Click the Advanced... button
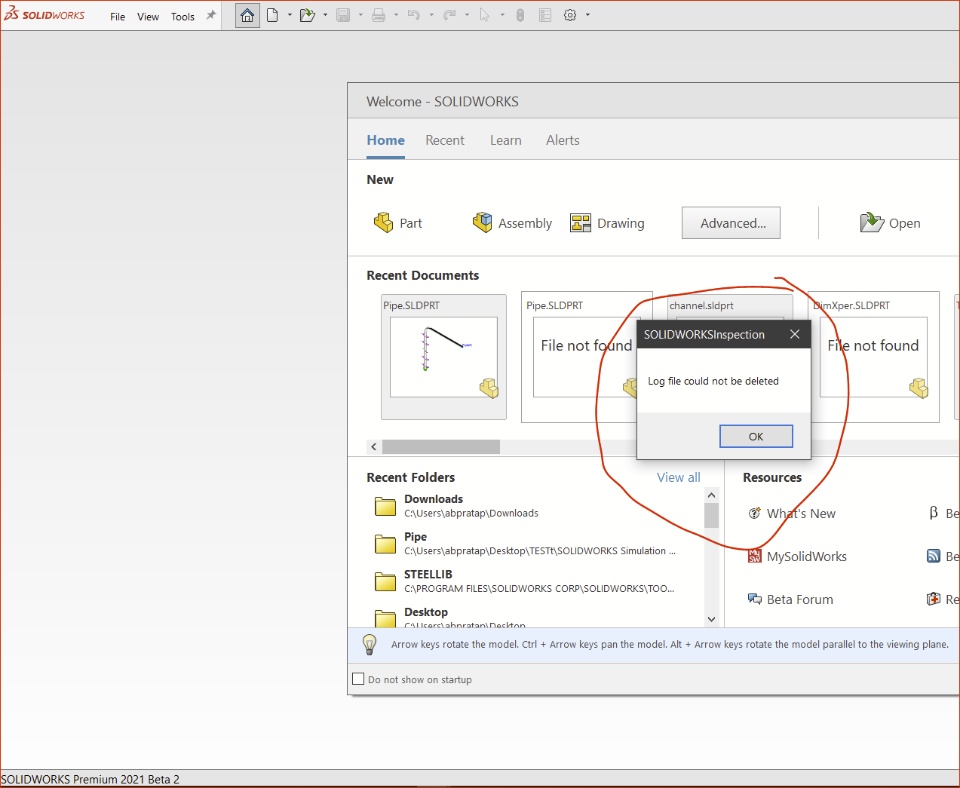This screenshot has height=788, width=960. (x=732, y=223)
